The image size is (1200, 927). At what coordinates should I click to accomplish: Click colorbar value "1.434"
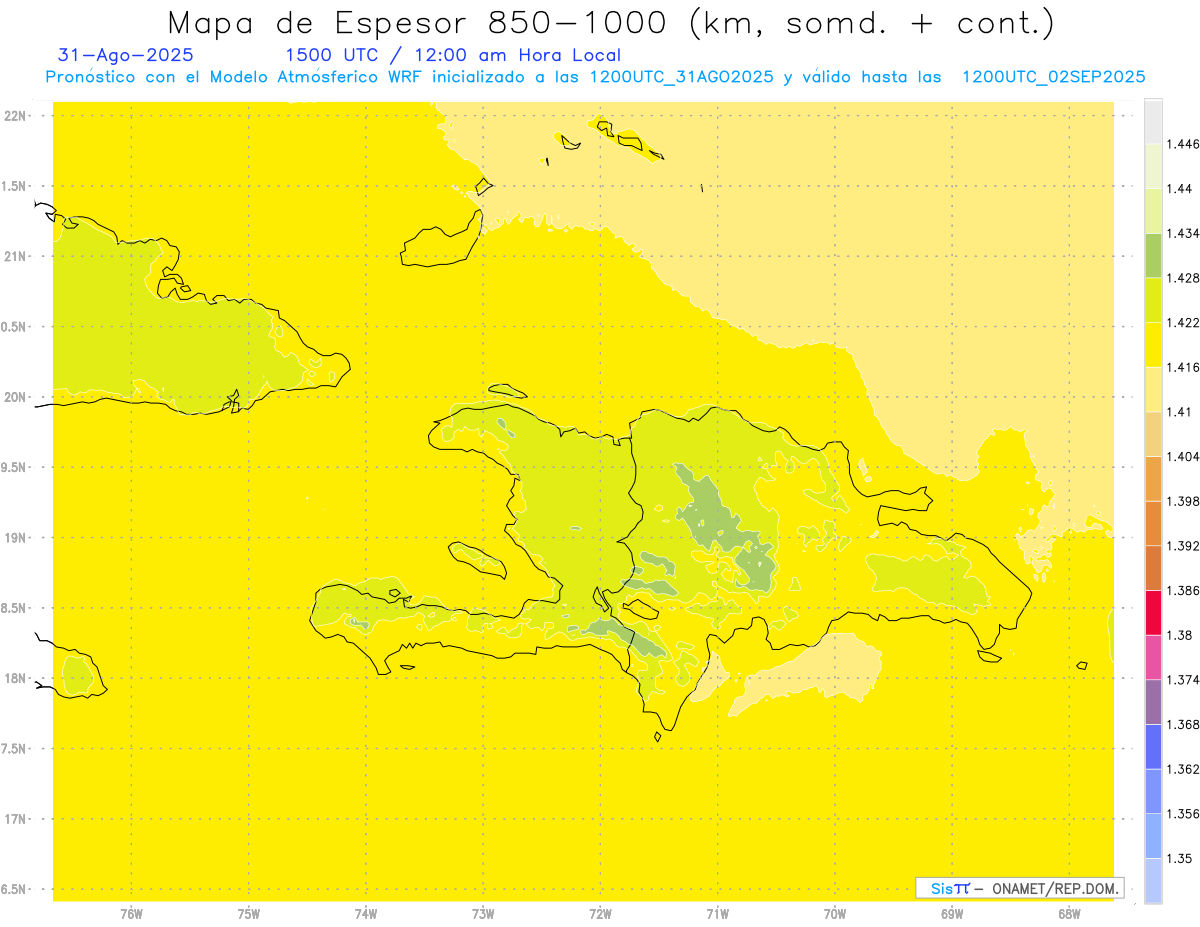[x=1183, y=233]
